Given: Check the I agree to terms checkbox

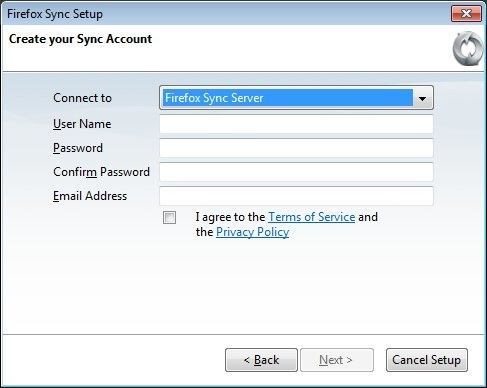Looking at the screenshot, I should tap(169, 218).
